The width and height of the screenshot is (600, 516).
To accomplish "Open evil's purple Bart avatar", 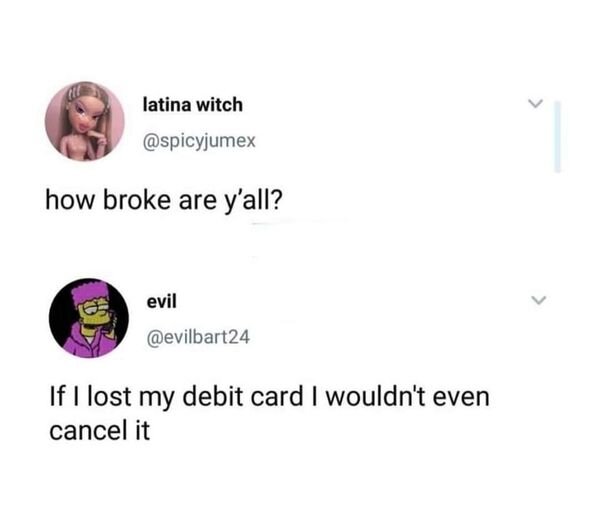I will (89, 318).
